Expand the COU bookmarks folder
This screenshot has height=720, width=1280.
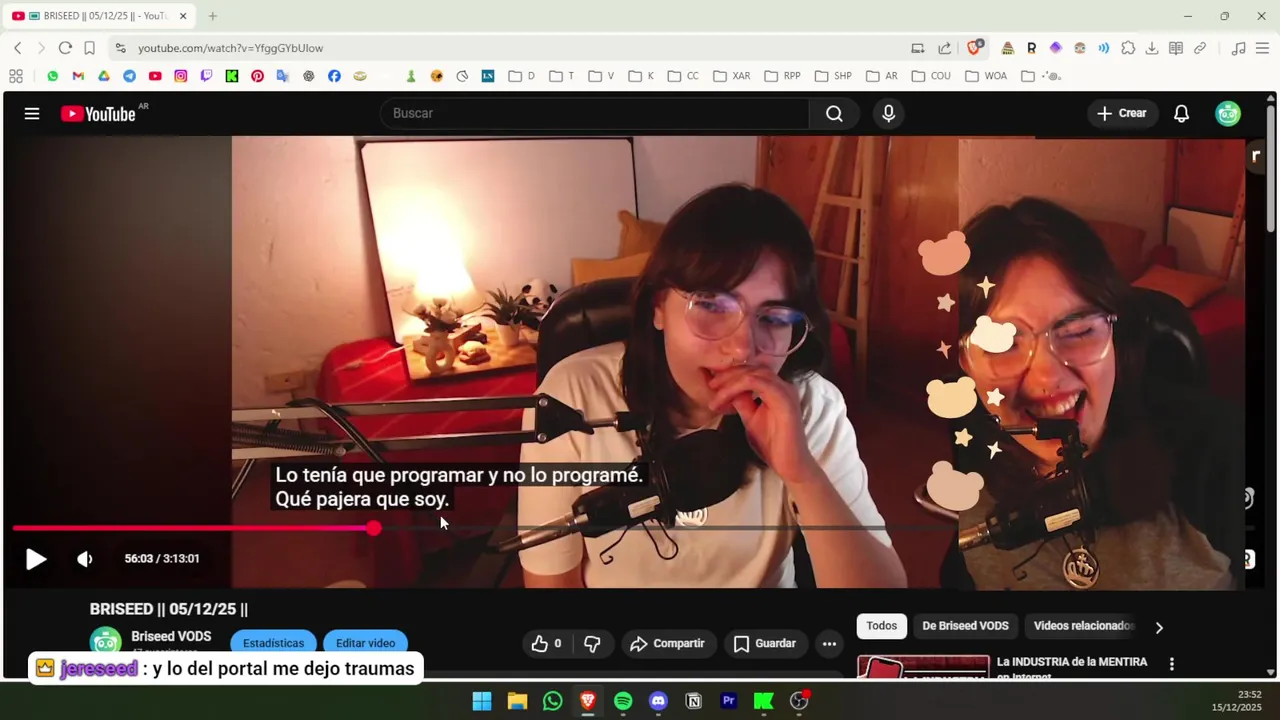(931, 76)
